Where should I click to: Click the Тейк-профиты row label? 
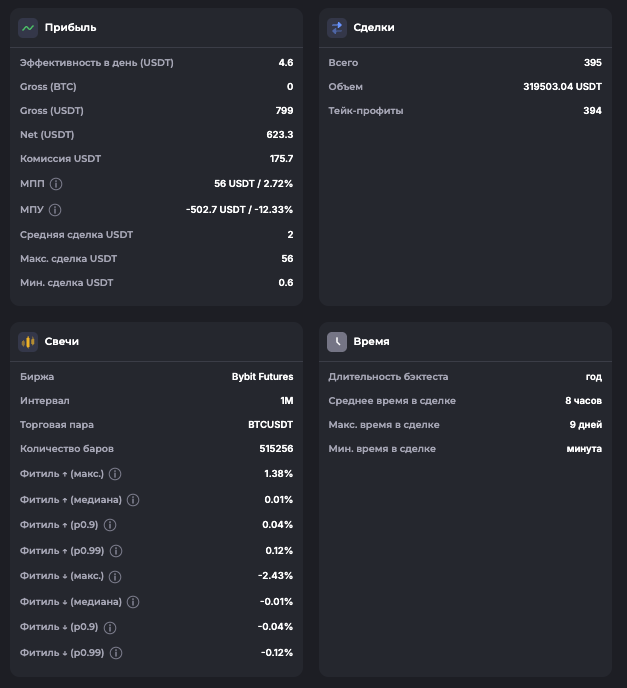(x=366, y=111)
